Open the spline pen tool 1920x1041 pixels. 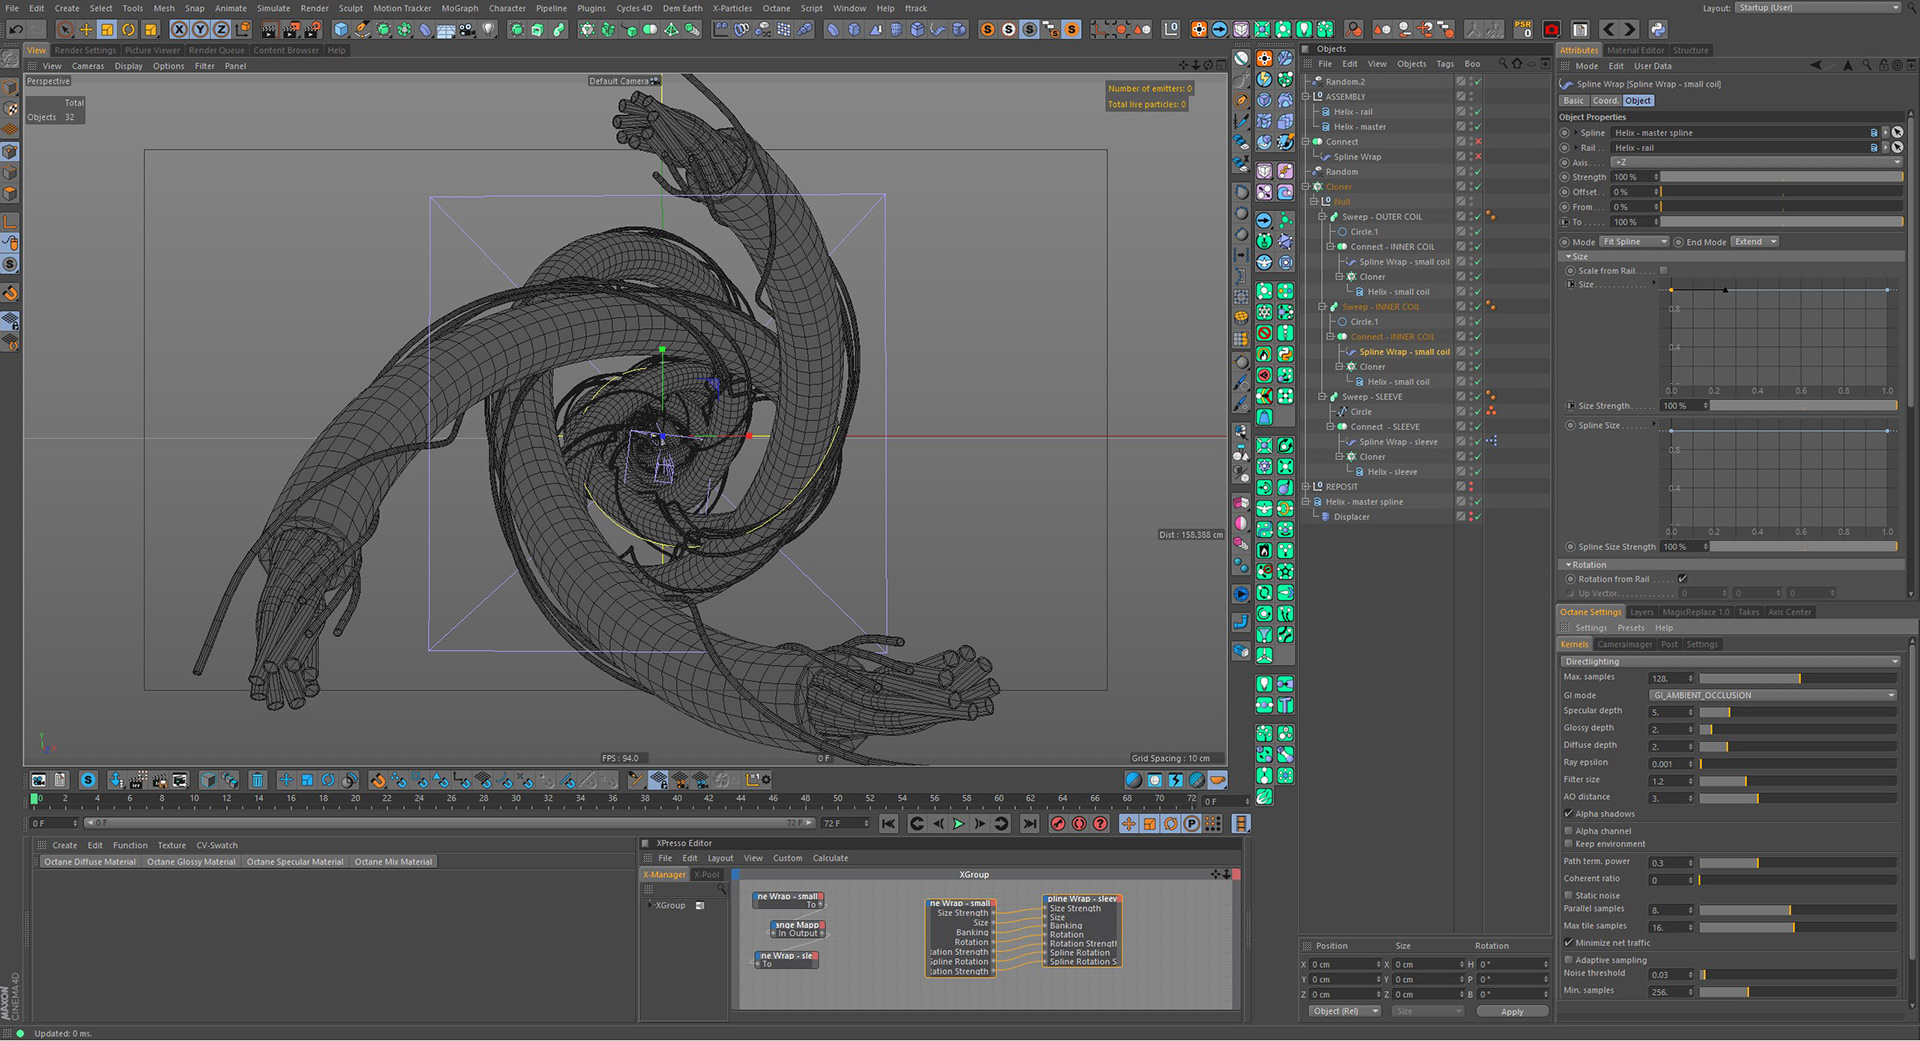[x=362, y=30]
